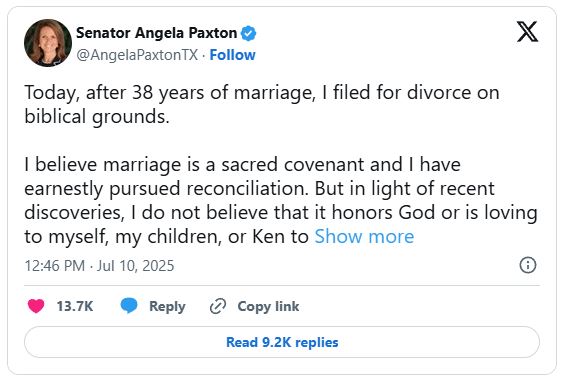Click the 13.7K likes count
The image size is (565, 383).
pos(75,306)
